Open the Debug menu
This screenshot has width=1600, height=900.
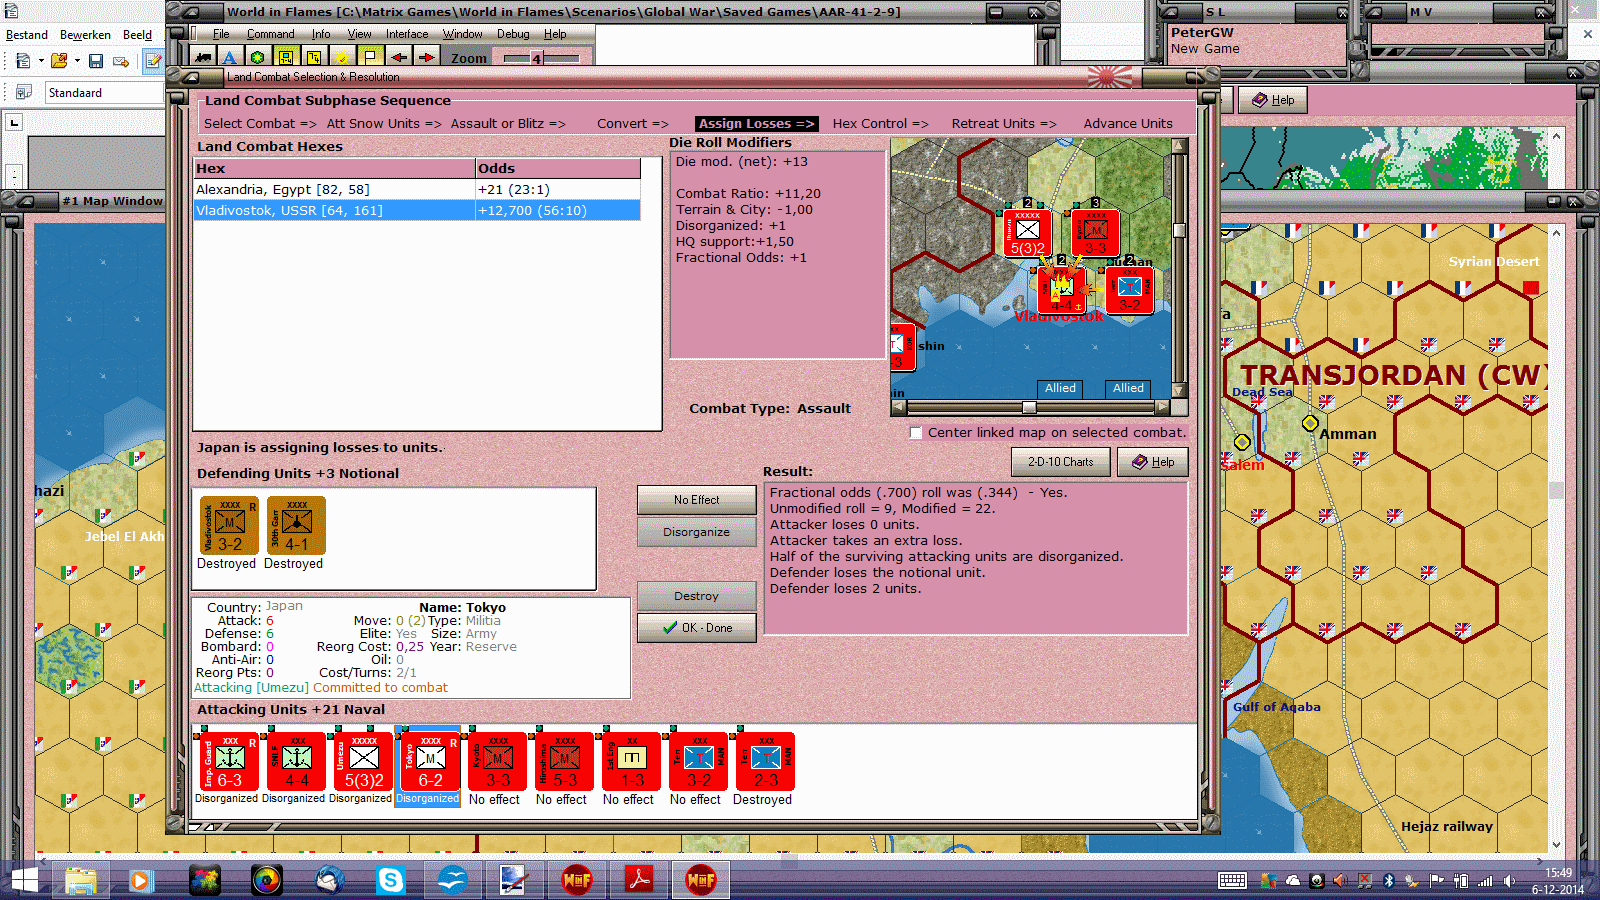coord(513,34)
